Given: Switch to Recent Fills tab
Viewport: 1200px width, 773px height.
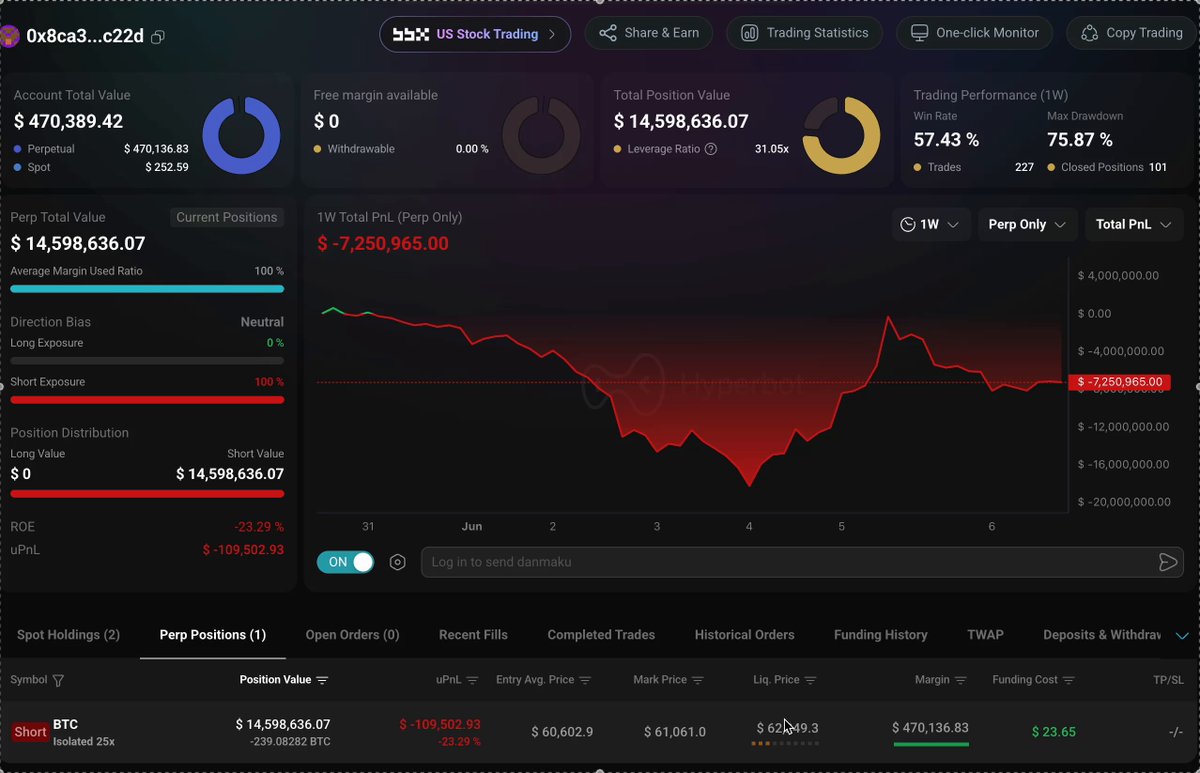Looking at the screenshot, I should pyautogui.click(x=473, y=635).
